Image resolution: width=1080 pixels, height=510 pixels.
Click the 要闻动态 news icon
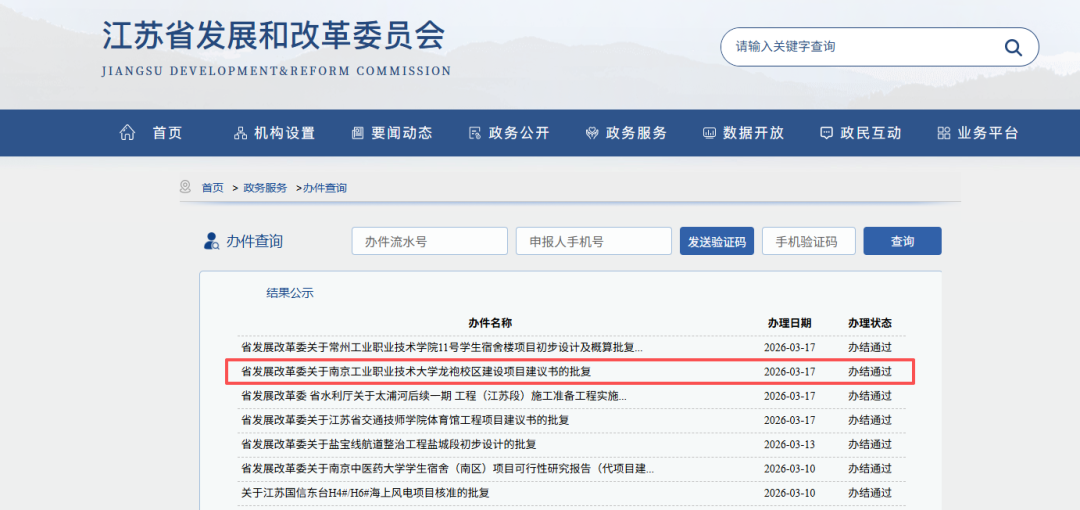click(357, 133)
